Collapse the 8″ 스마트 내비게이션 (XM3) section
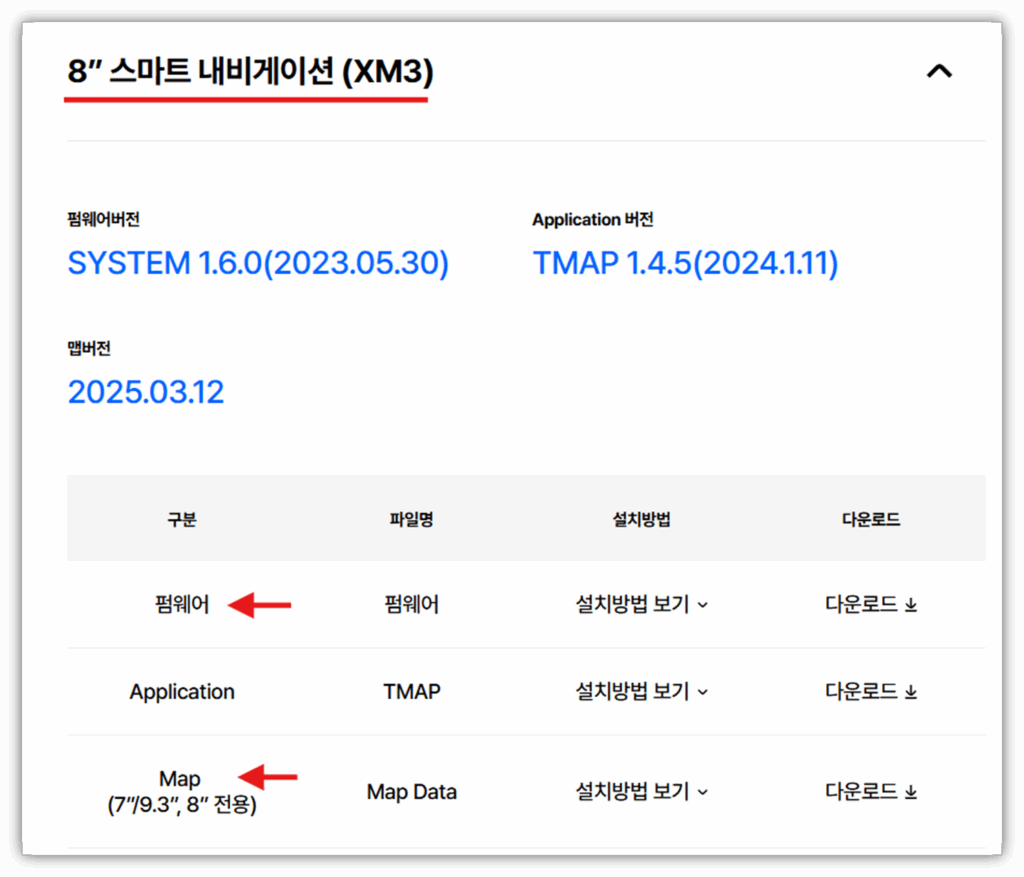 click(x=939, y=71)
